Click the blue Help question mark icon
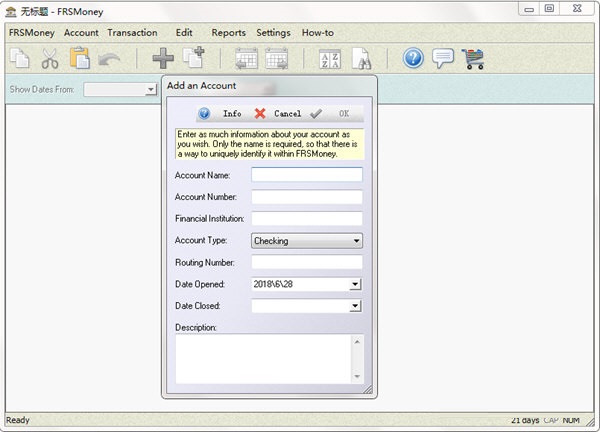 pyautogui.click(x=413, y=58)
